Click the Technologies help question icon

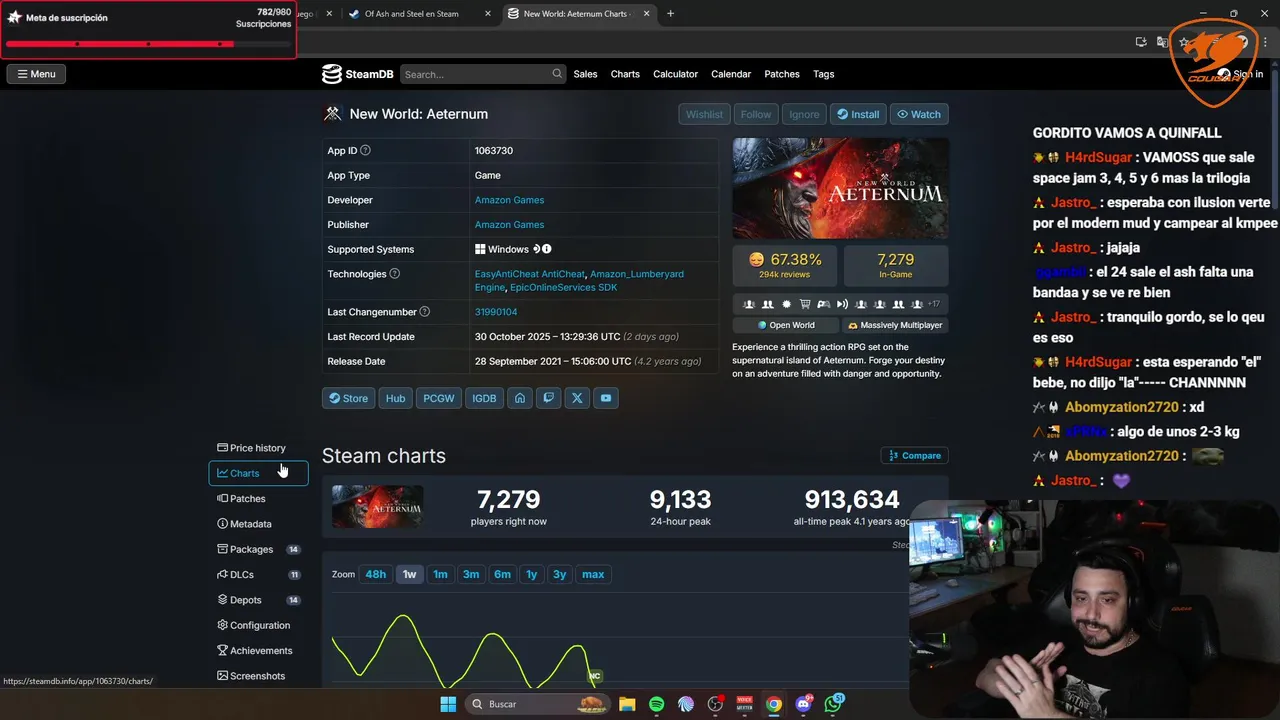[394, 274]
